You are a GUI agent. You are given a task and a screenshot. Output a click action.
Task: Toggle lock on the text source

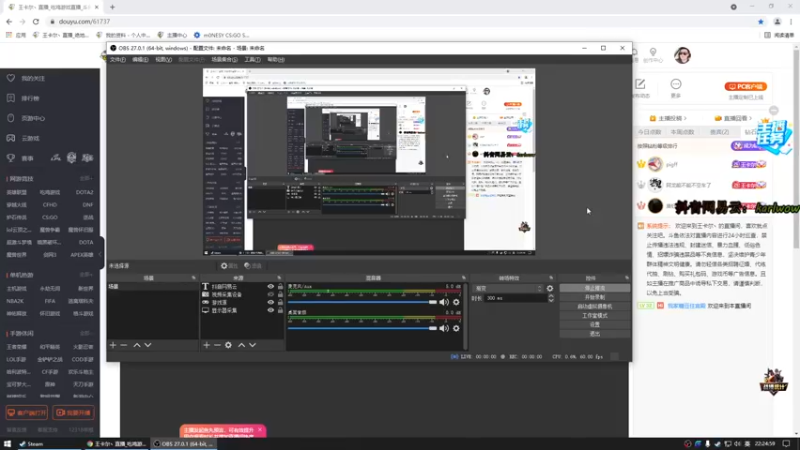pos(280,287)
